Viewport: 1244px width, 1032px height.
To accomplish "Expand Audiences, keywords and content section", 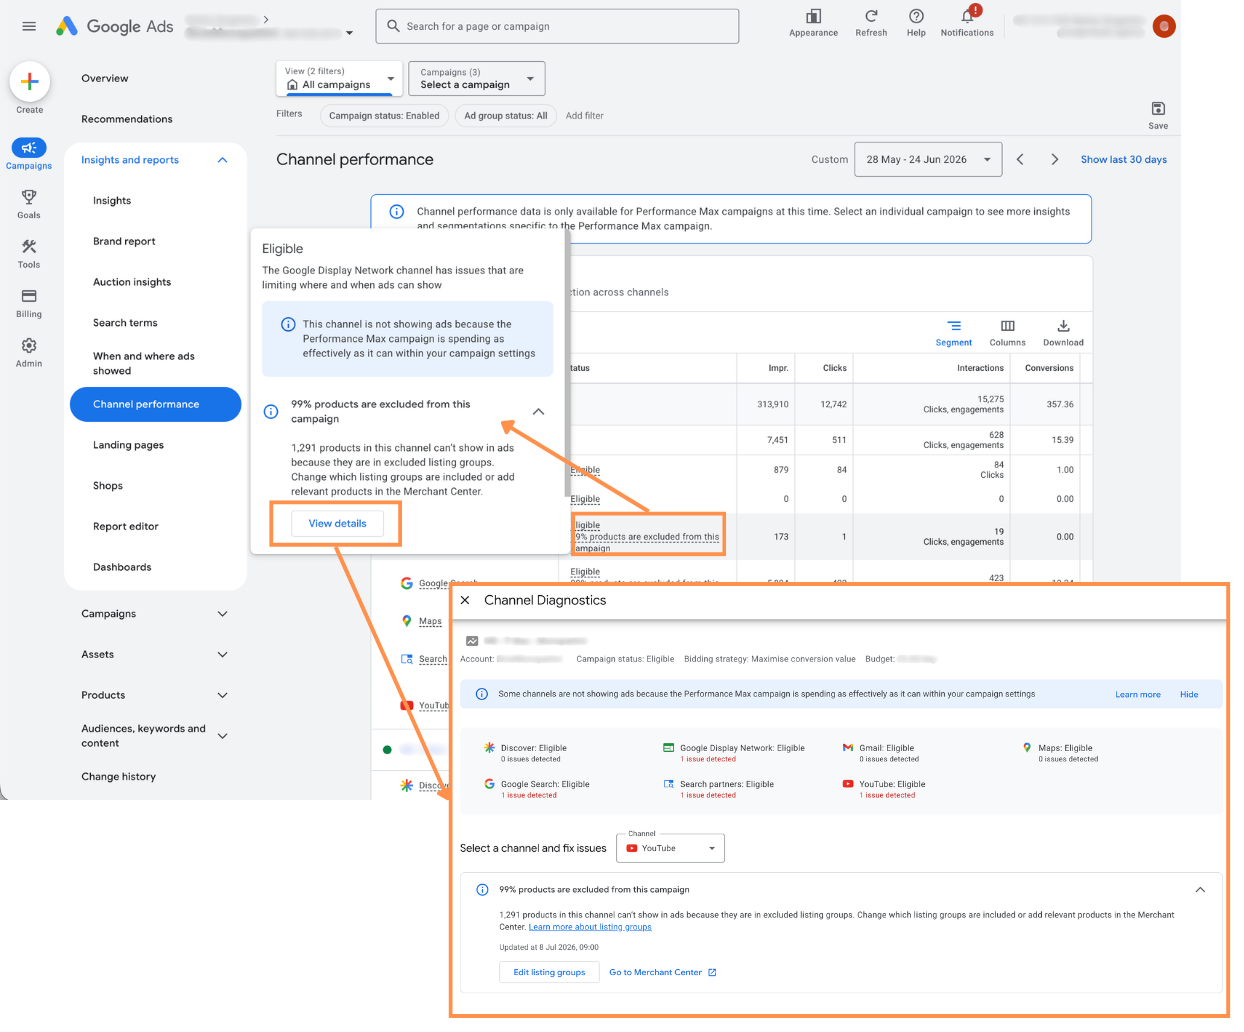I will (222, 736).
